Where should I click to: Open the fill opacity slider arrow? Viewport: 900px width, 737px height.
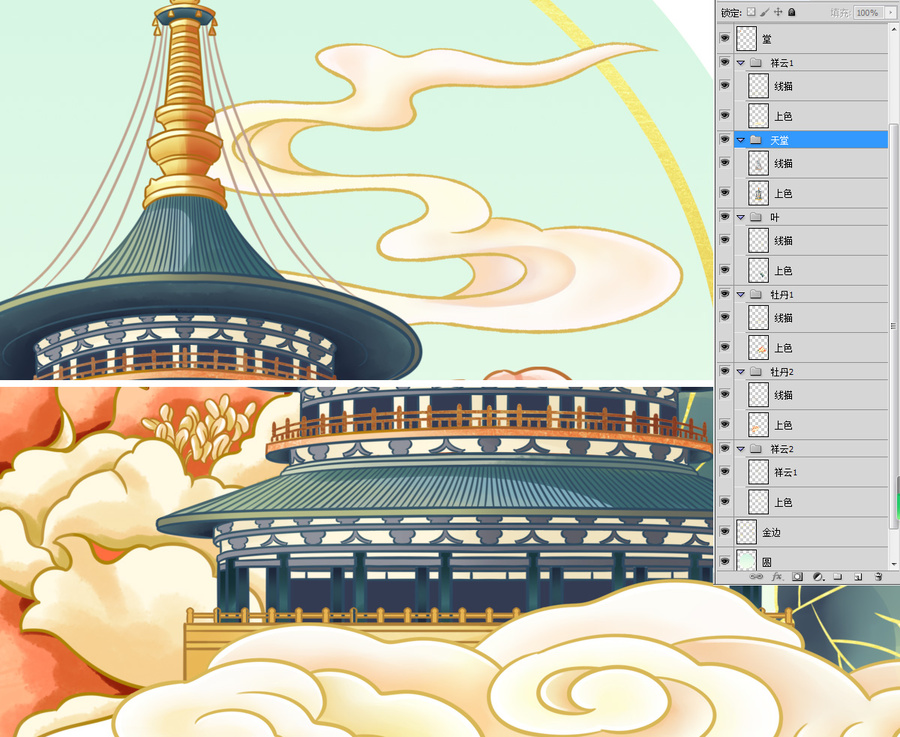[x=890, y=12]
